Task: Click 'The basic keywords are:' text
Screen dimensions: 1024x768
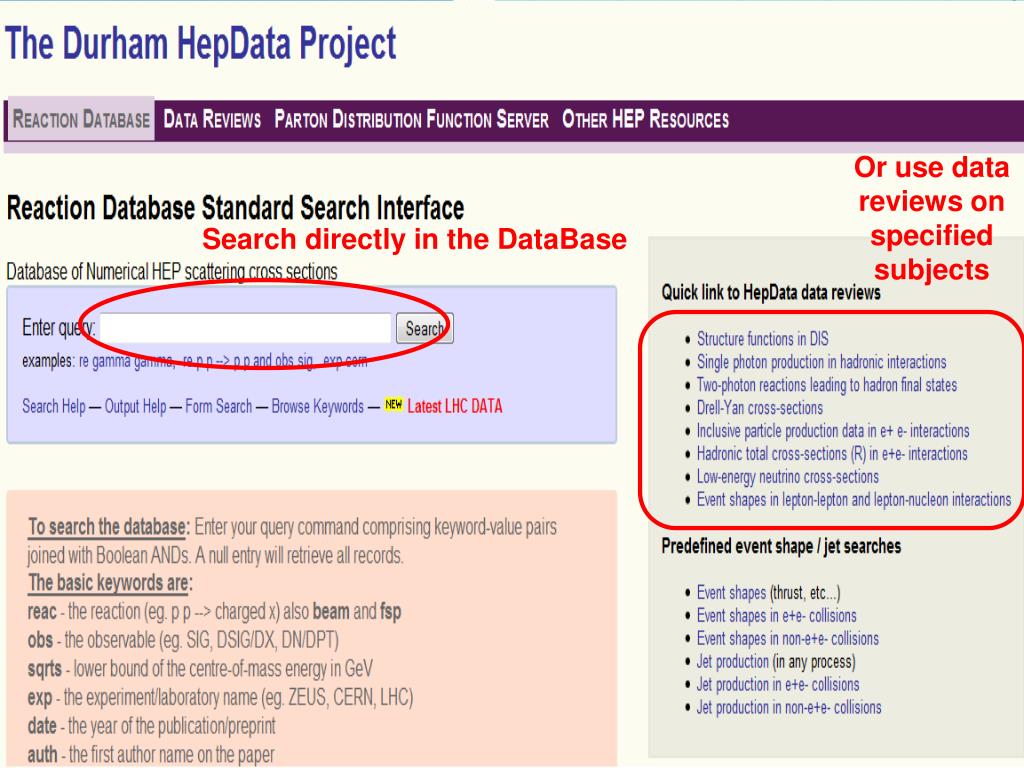Action: pos(110,583)
